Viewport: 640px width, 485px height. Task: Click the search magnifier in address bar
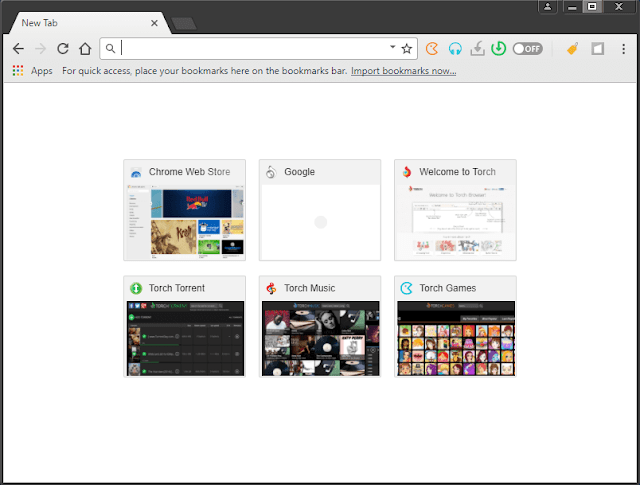[x=110, y=49]
